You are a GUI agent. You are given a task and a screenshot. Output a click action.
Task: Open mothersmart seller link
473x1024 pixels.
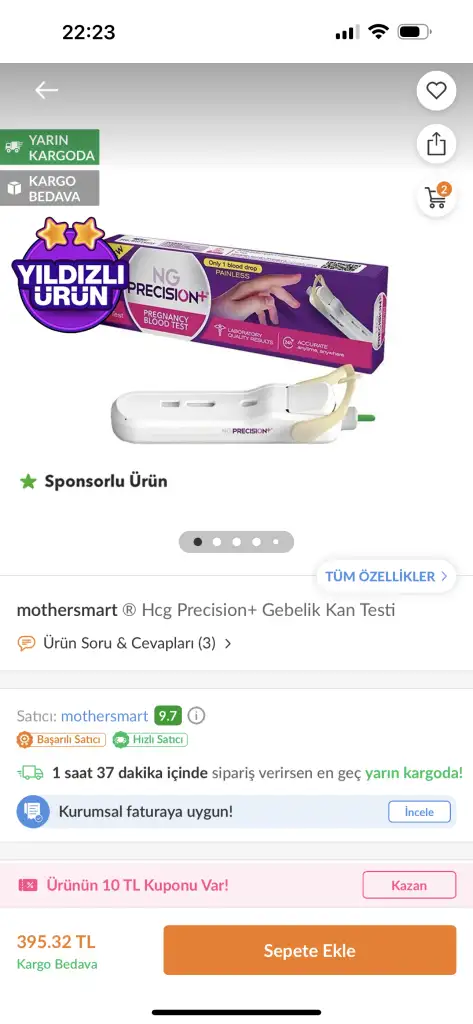tap(105, 716)
